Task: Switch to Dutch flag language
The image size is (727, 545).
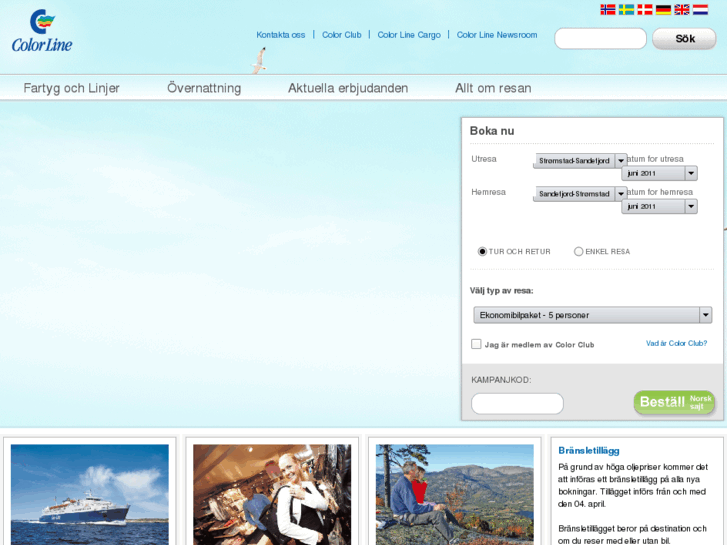Action: pos(700,9)
